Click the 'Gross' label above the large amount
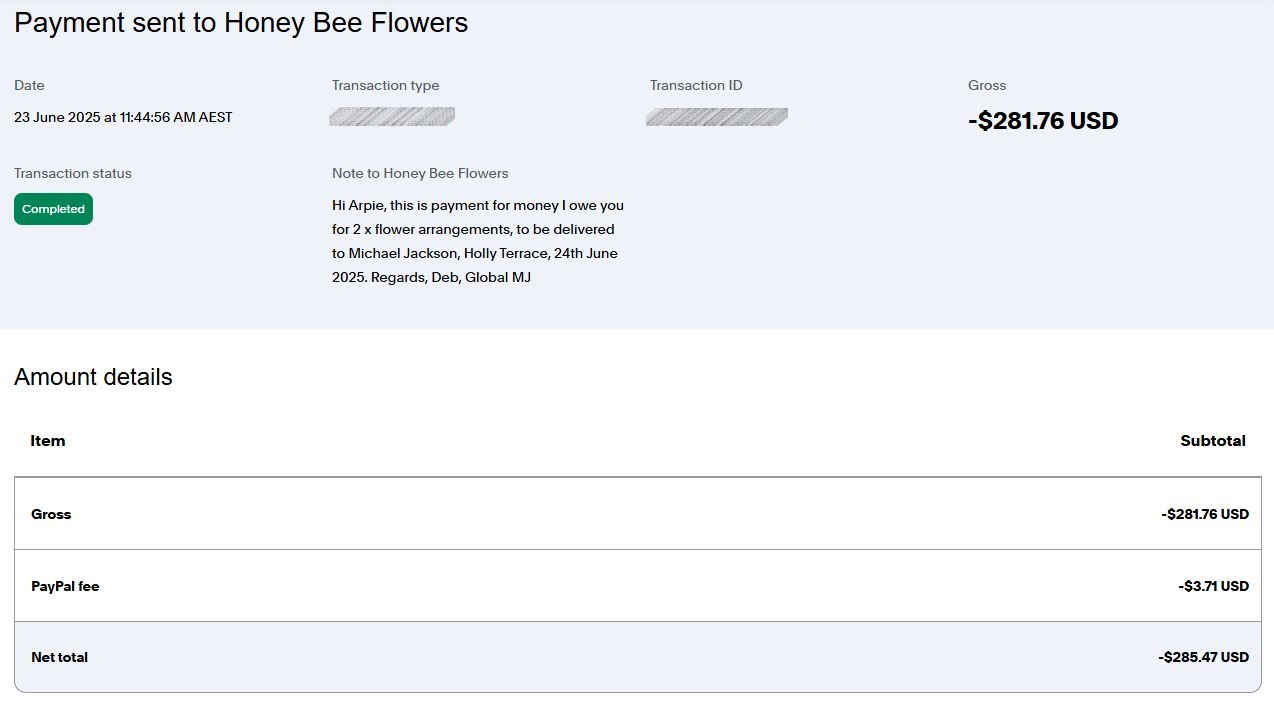This screenshot has height=704, width=1274. click(x=987, y=86)
